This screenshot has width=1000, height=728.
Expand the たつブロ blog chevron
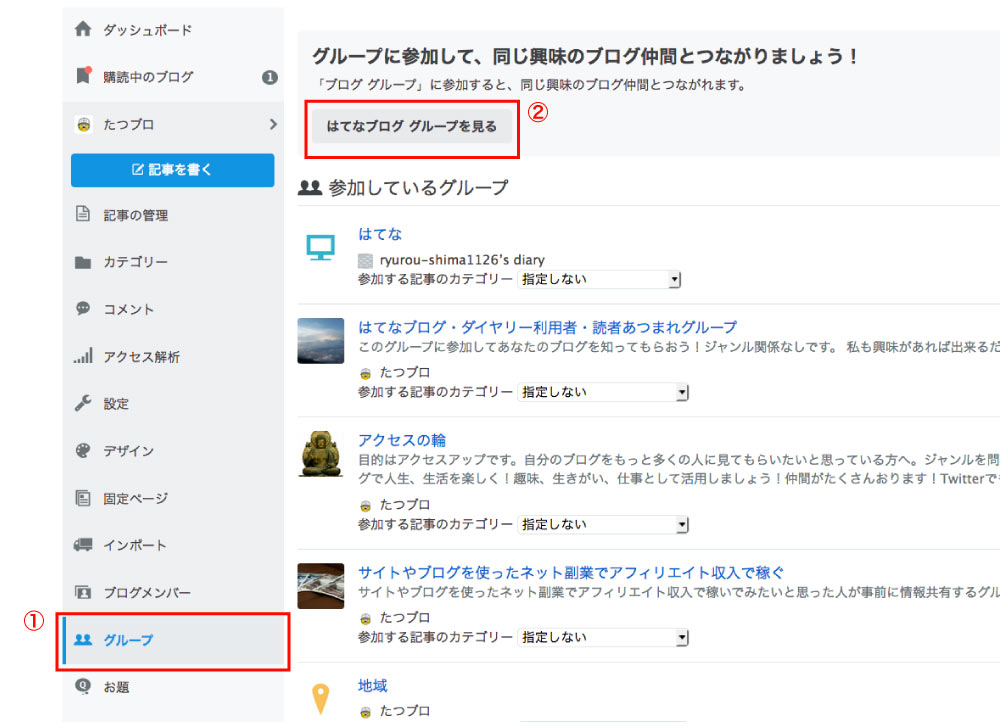pos(273,124)
